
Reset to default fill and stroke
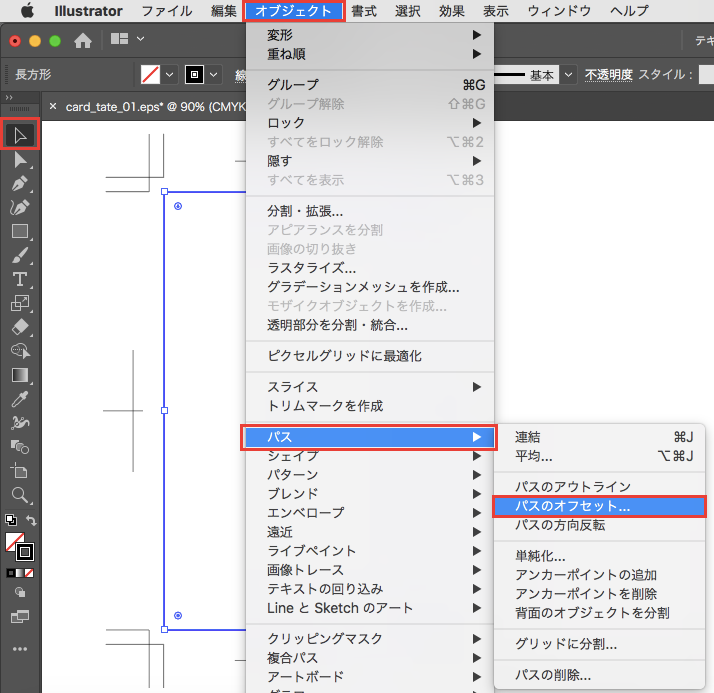[10, 520]
